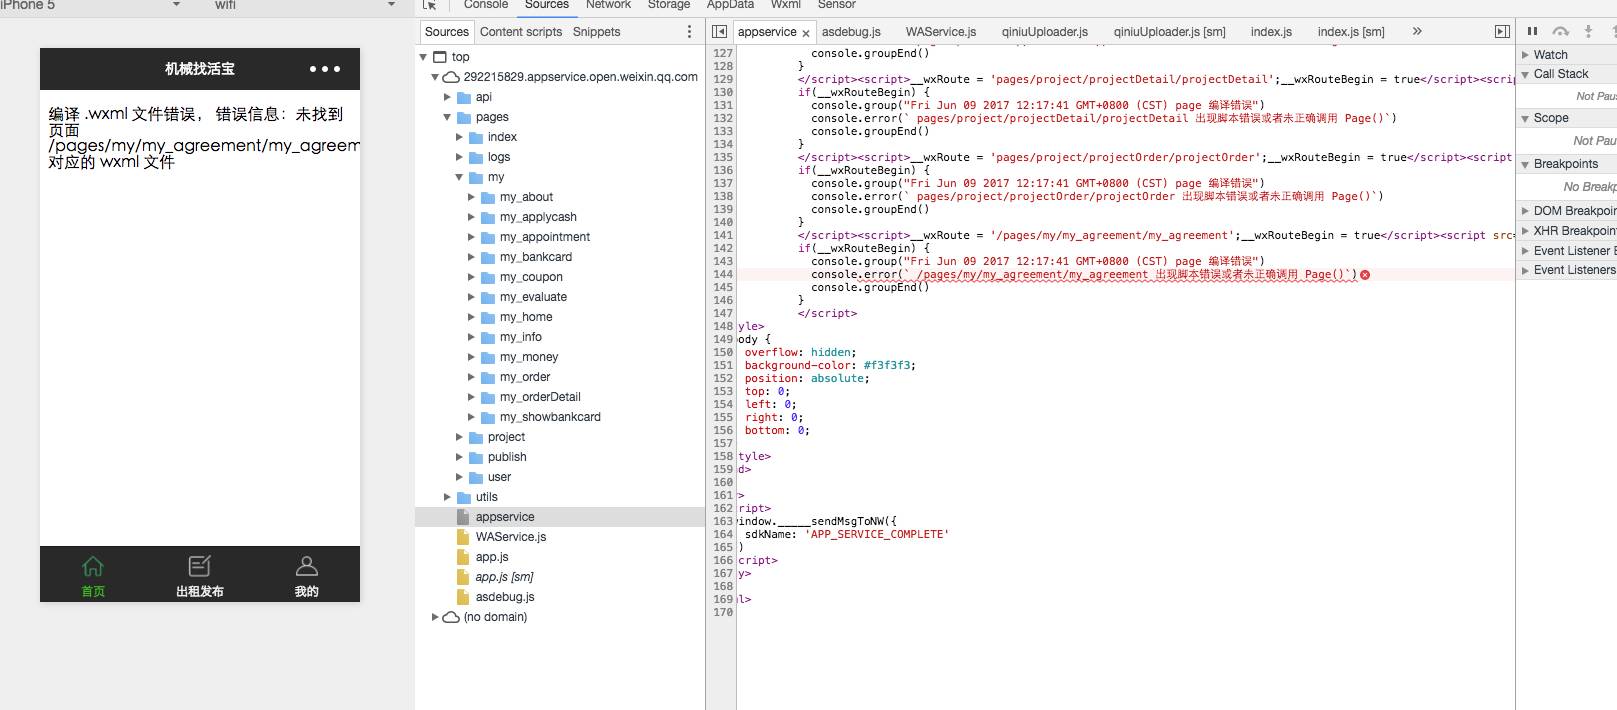Click the error marker on line 144

[1365, 274]
